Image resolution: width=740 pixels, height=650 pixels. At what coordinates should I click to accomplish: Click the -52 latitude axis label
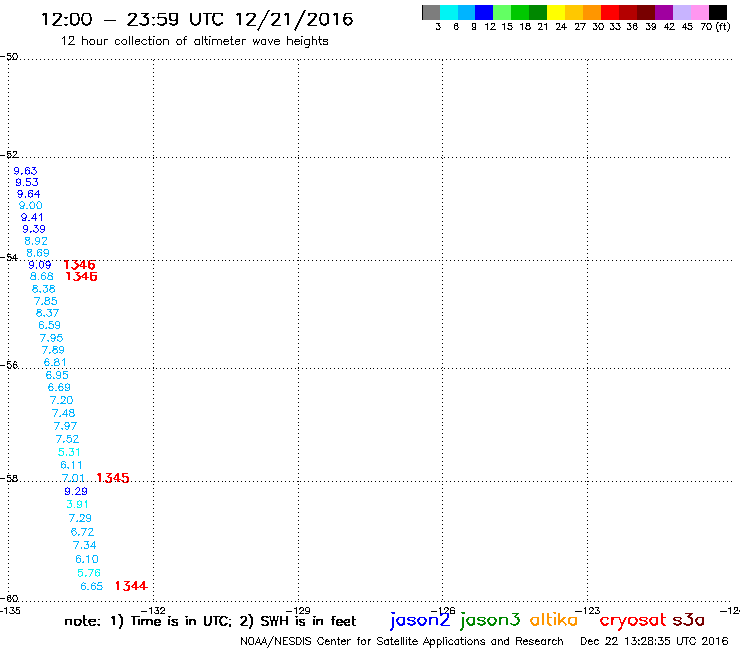[x=9, y=155]
